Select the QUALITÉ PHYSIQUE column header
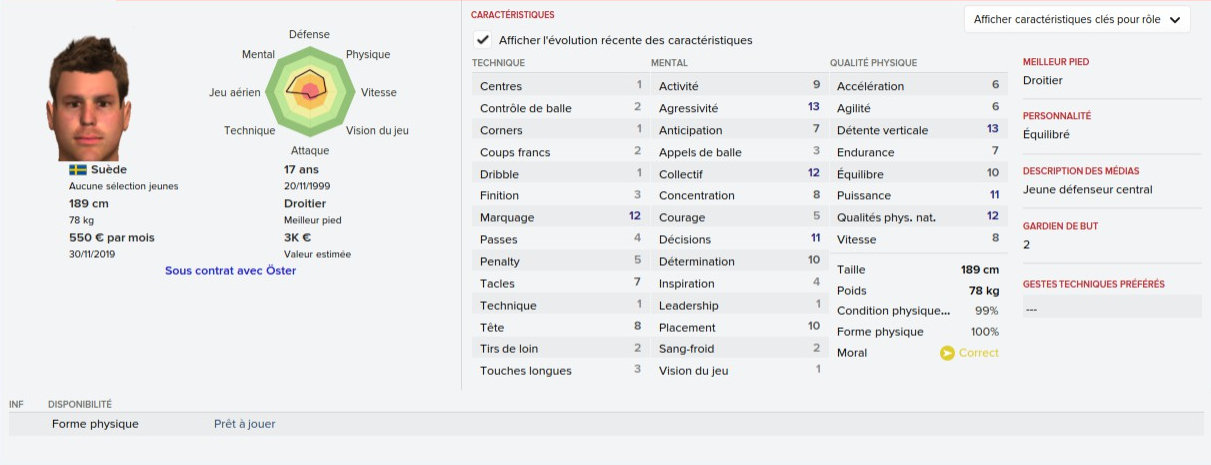 point(873,63)
